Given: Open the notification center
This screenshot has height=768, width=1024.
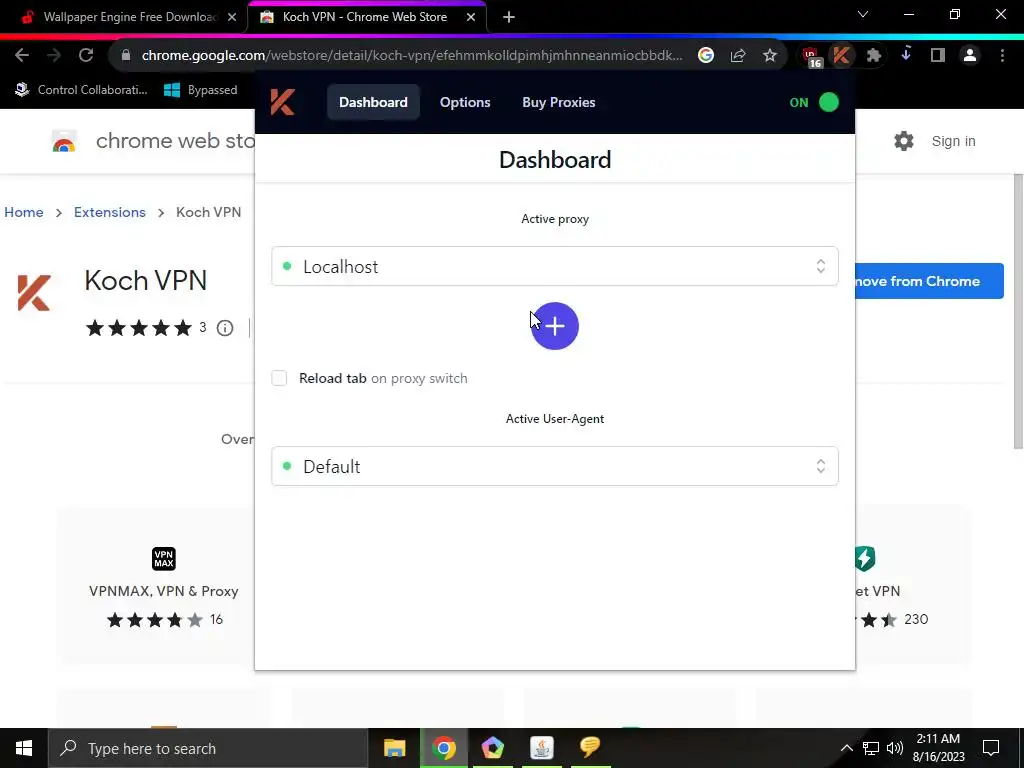Looking at the screenshot, I should [991, 748].
